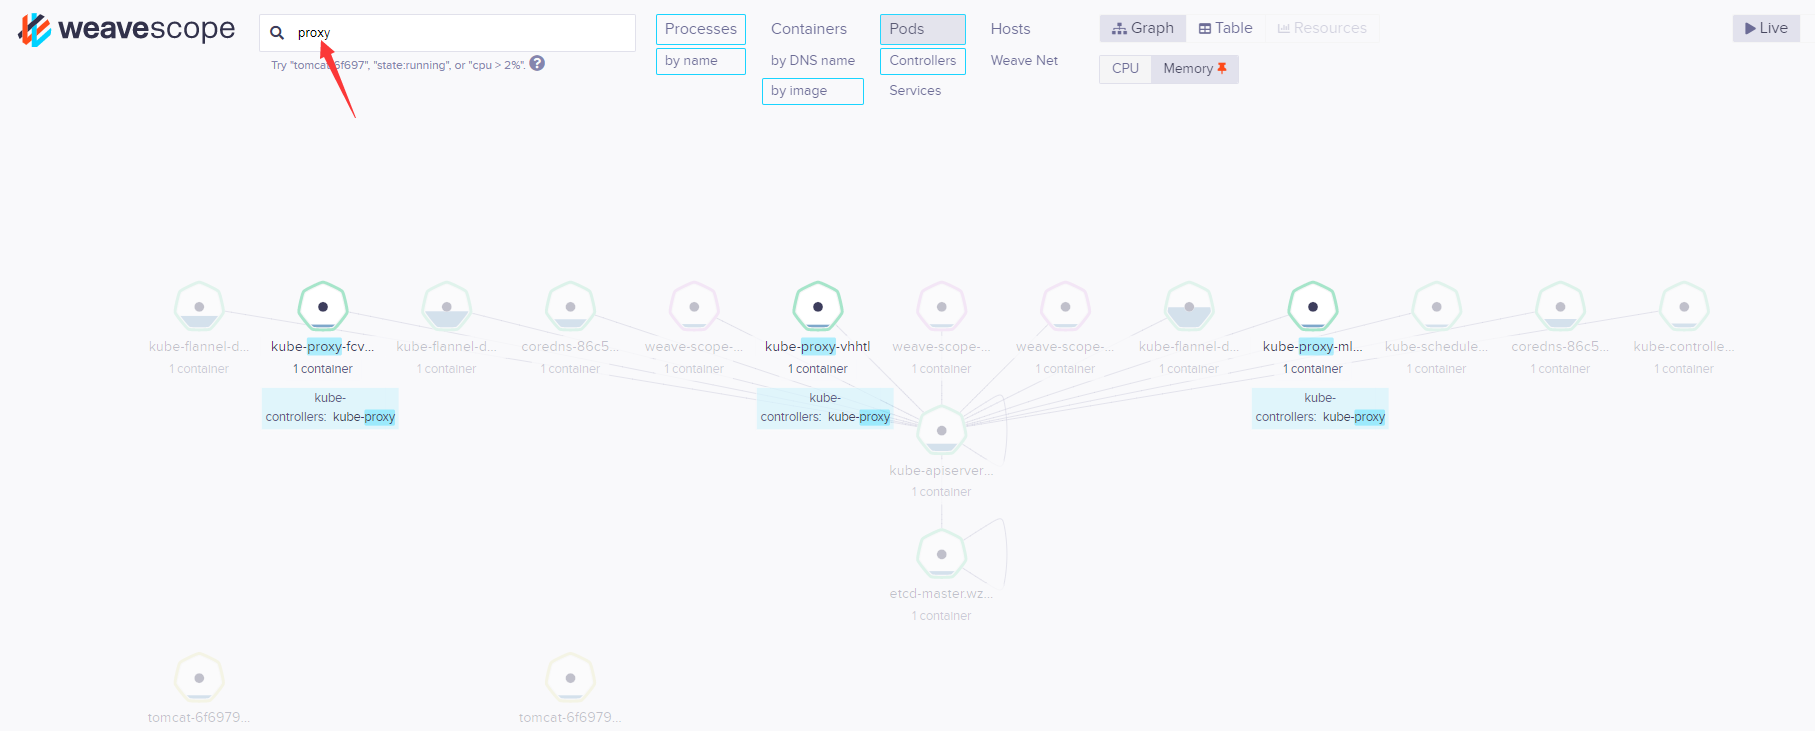This screenshot has width=1815, height=731.
Task: Toggle the pinned Memory metric
Action: [1195, 68]
